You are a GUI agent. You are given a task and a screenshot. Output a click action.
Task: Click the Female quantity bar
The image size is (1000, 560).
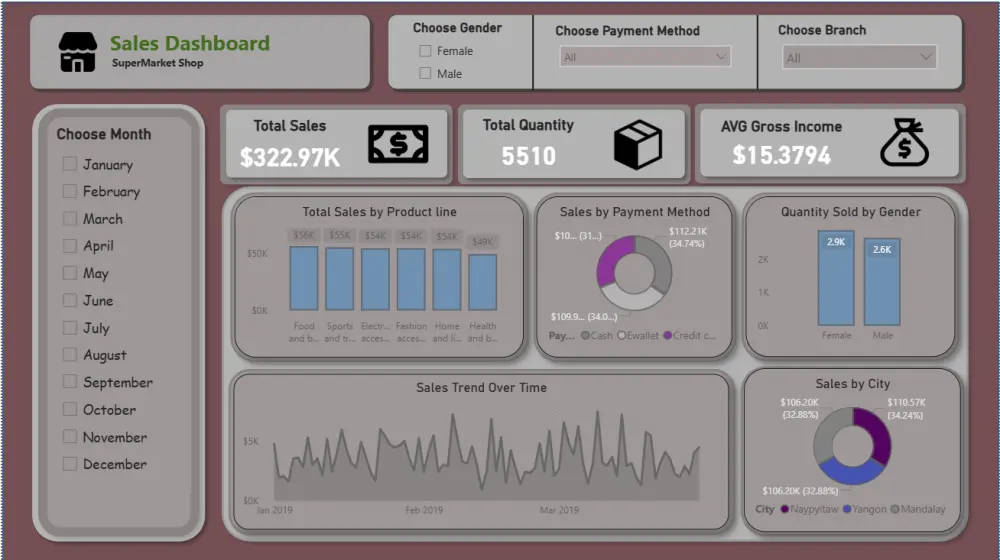click(x=835, y=278)
